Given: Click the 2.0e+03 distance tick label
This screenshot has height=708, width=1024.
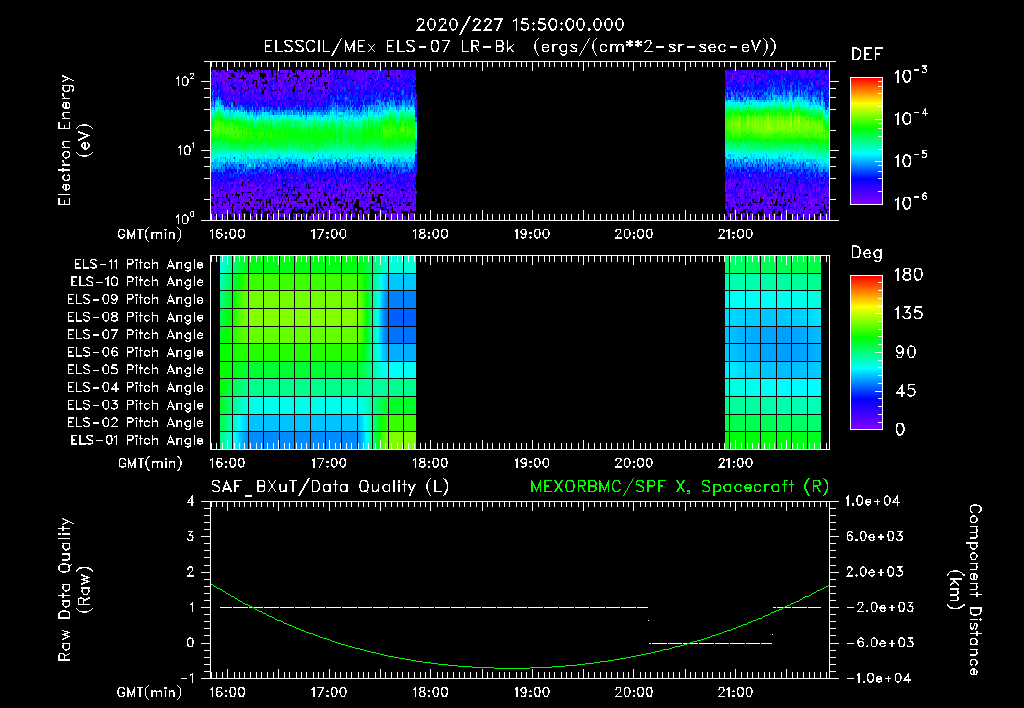Looking at the screenshot, I should click(x=874, y=571).
